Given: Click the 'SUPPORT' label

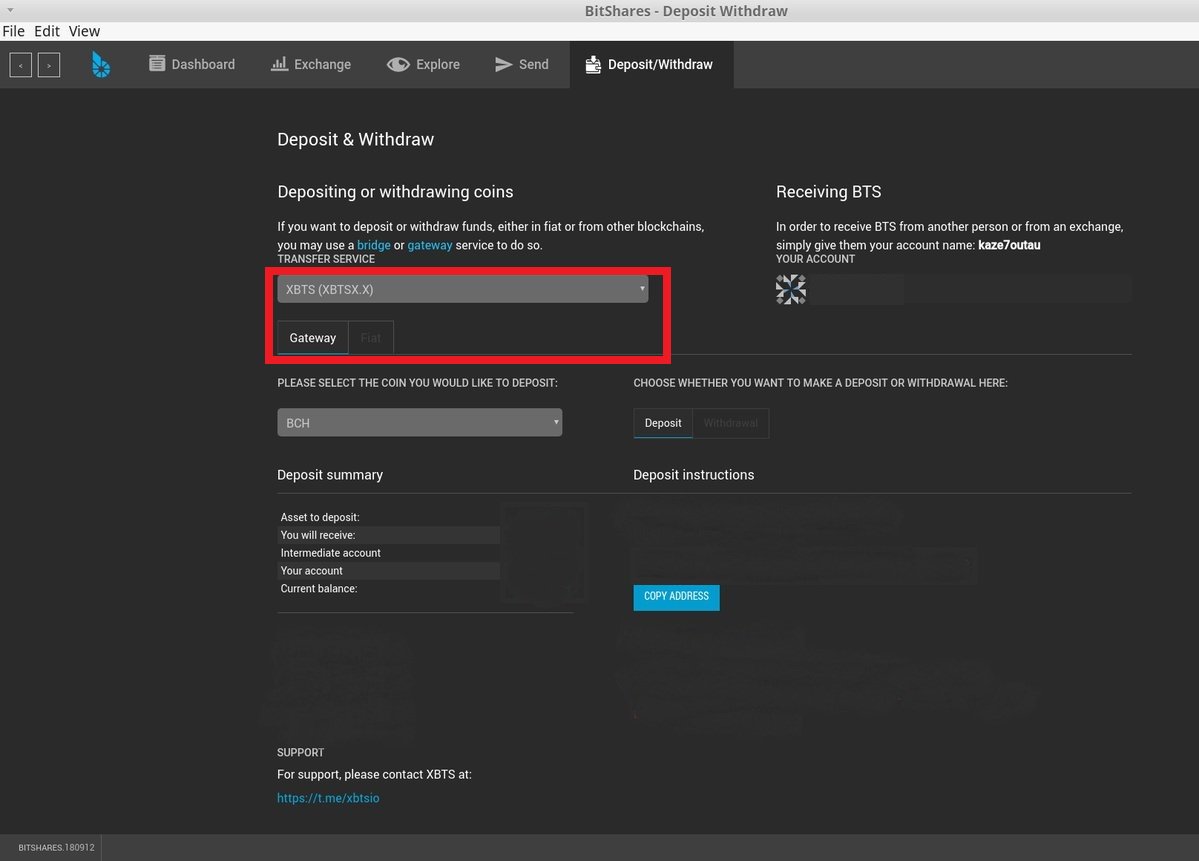Looking at the screenshot, I should [301, 752].
